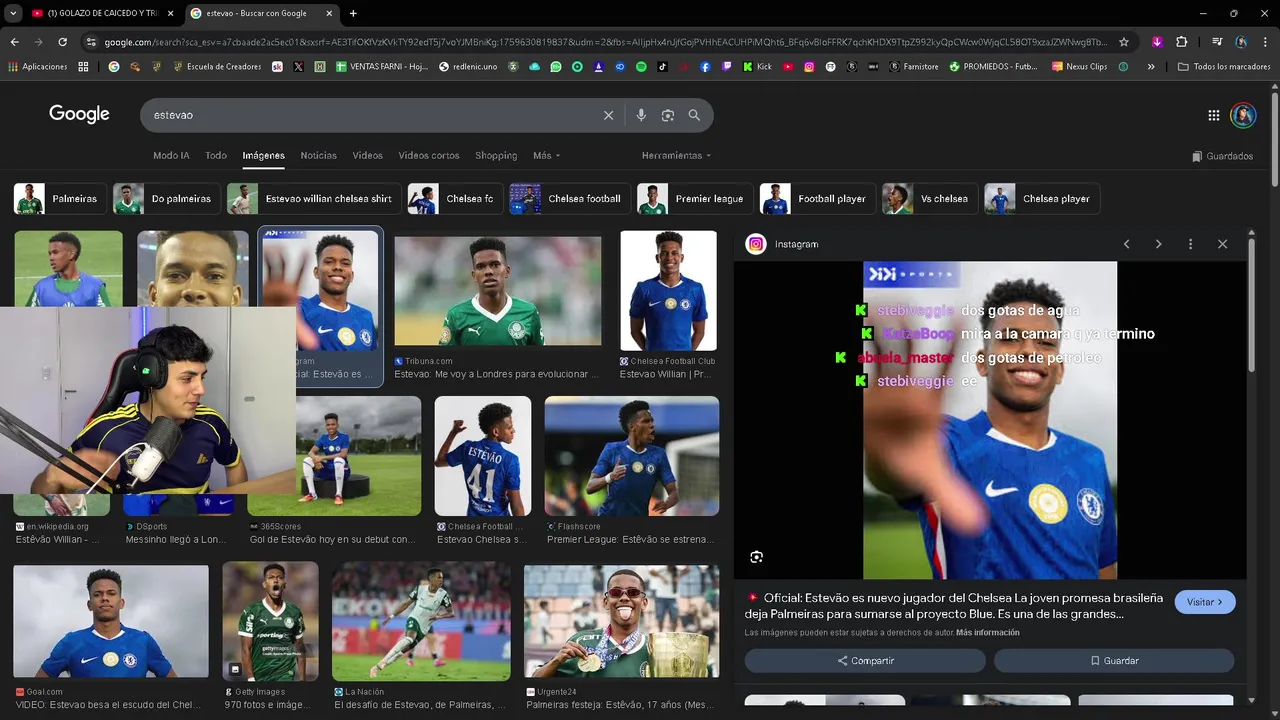
Task: Open the browser Extensions puzzle icon
Action: point(1181,42)
